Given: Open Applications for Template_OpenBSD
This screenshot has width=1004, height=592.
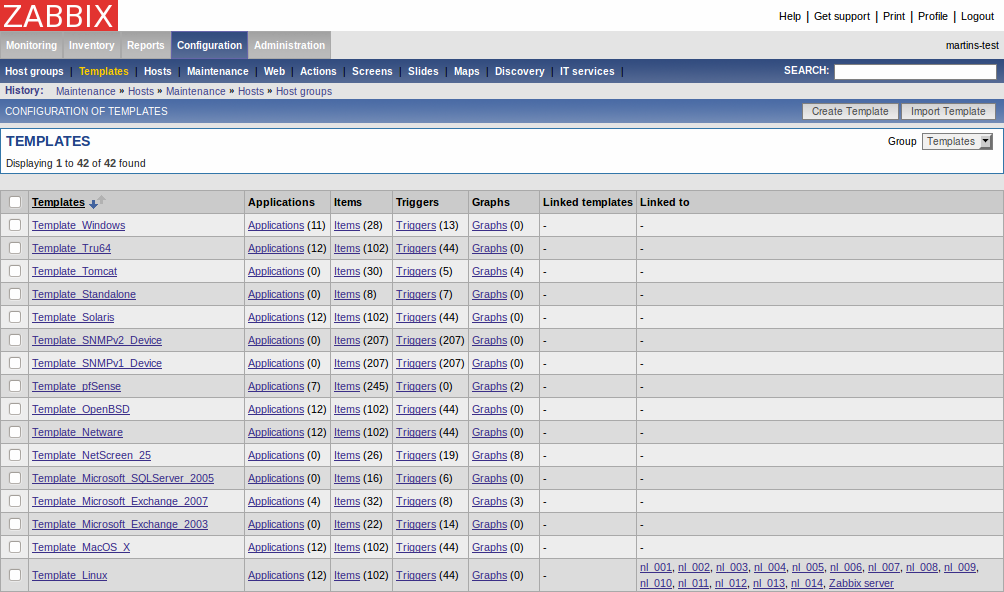Looking at the screenshot, I should pos(276,410).
